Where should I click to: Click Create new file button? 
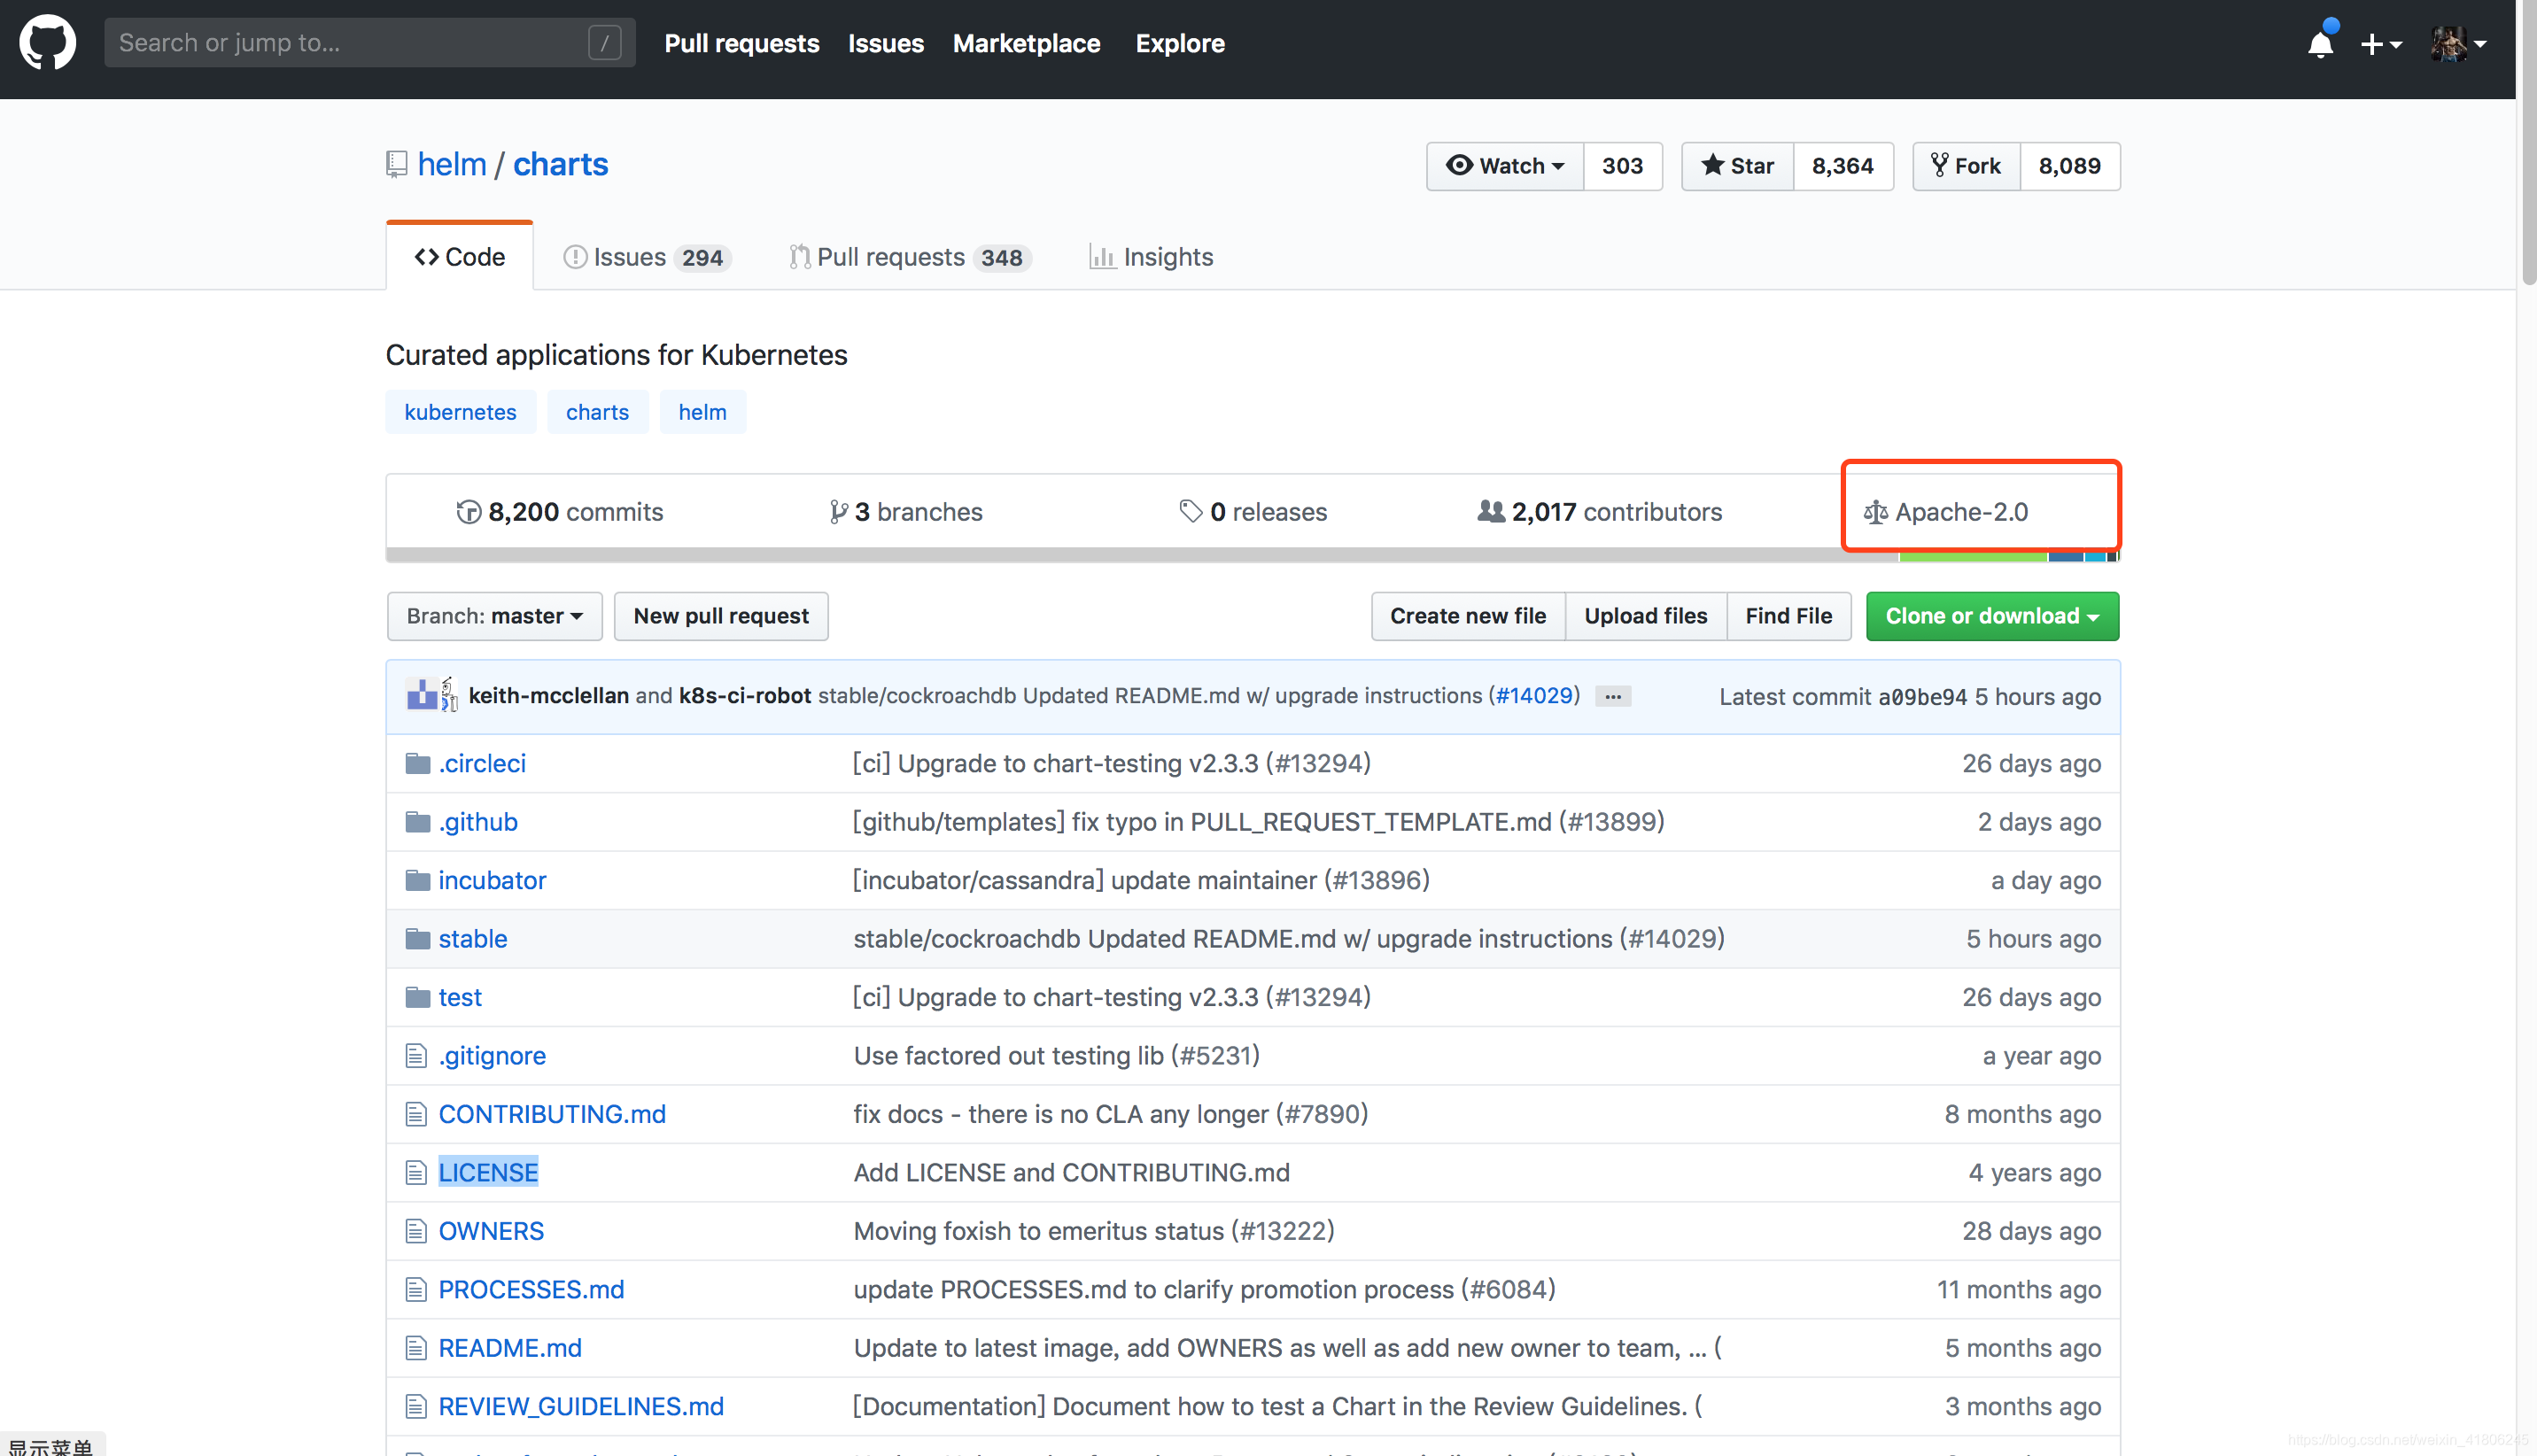click(1468, 616)
